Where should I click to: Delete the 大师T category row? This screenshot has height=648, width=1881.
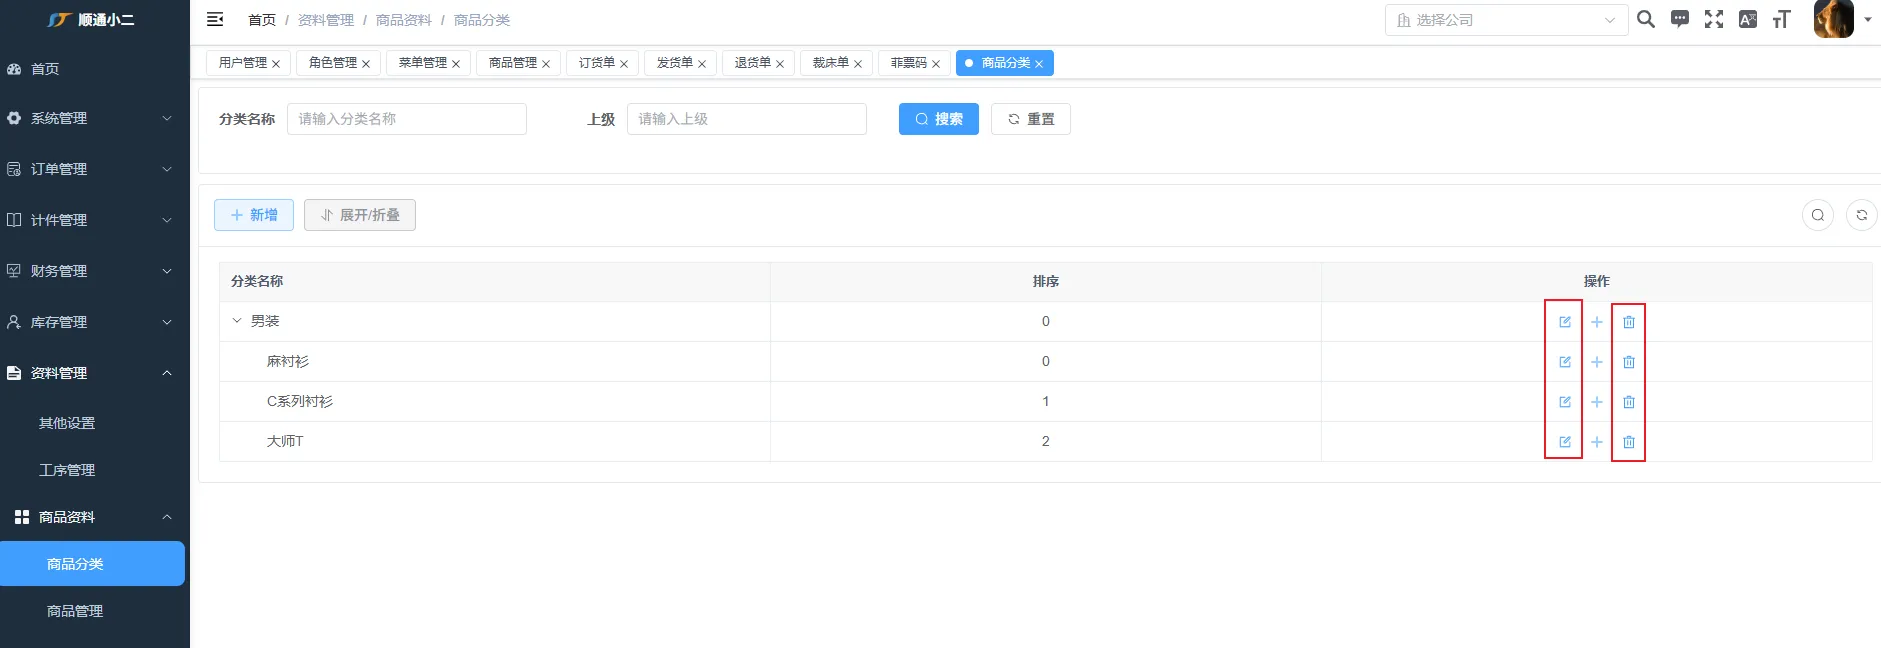click(x=1629, y=442)
